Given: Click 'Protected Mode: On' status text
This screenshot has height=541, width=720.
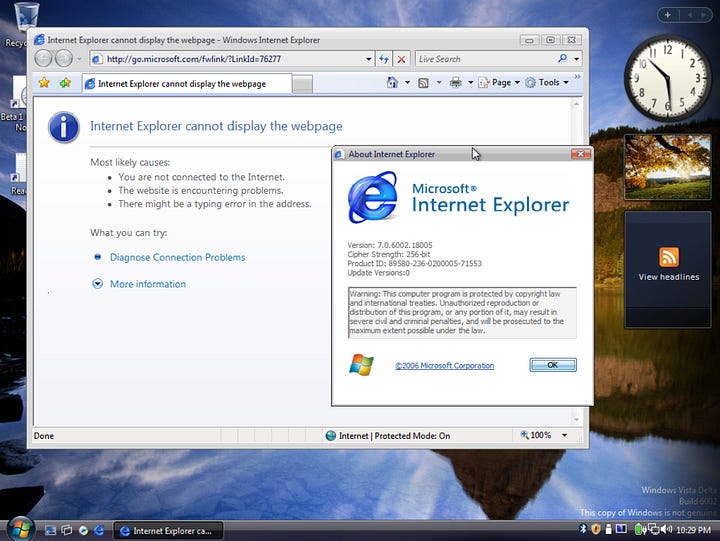Looking at the screenshot, I should point(412,436).
